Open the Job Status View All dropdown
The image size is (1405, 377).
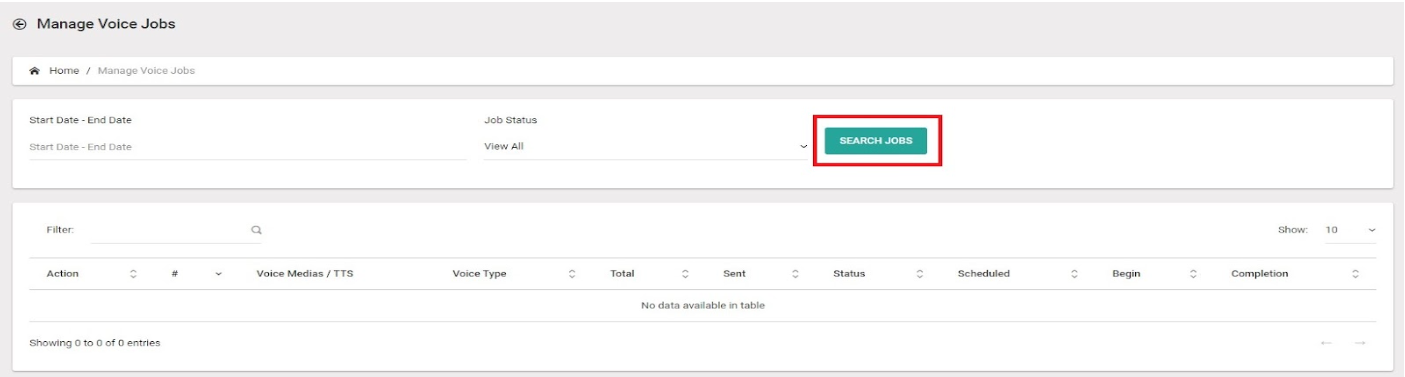tap(645, 147)
